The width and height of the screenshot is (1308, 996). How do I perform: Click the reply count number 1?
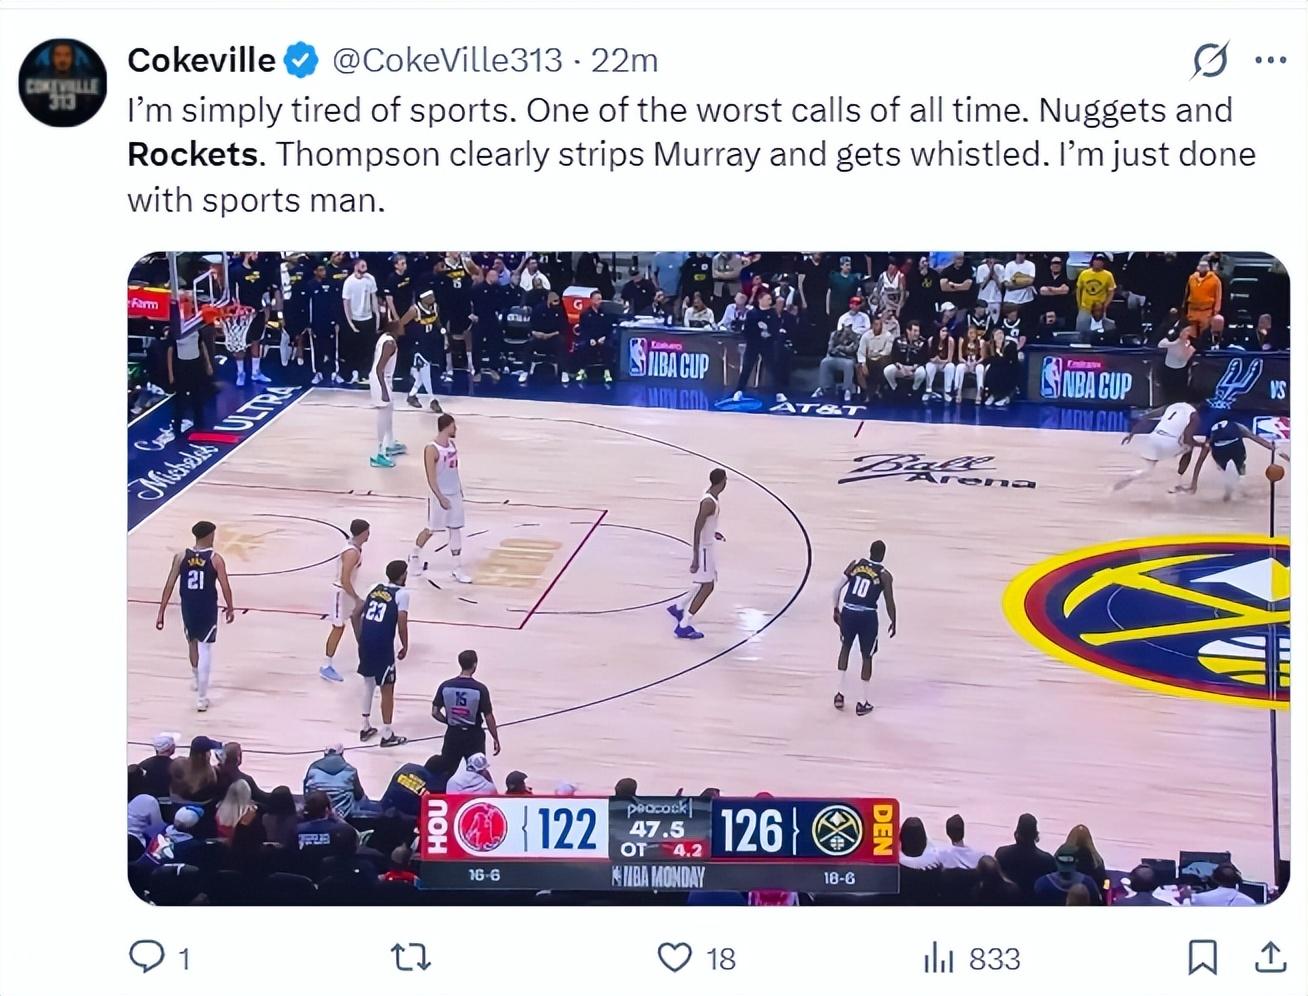[183, 960]
